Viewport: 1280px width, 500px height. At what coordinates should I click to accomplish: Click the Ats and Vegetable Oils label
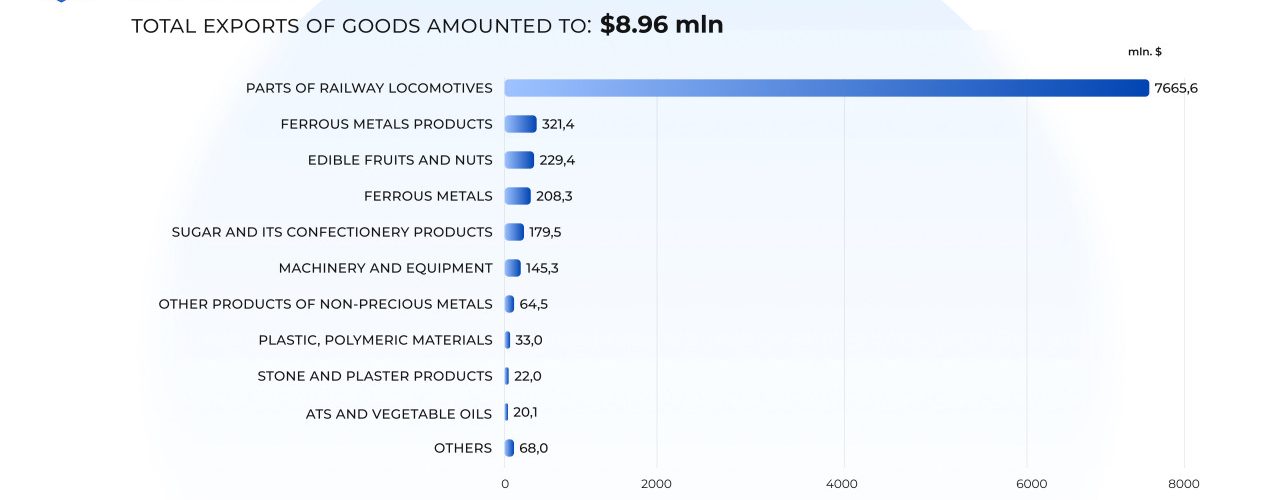pos(399,414)
